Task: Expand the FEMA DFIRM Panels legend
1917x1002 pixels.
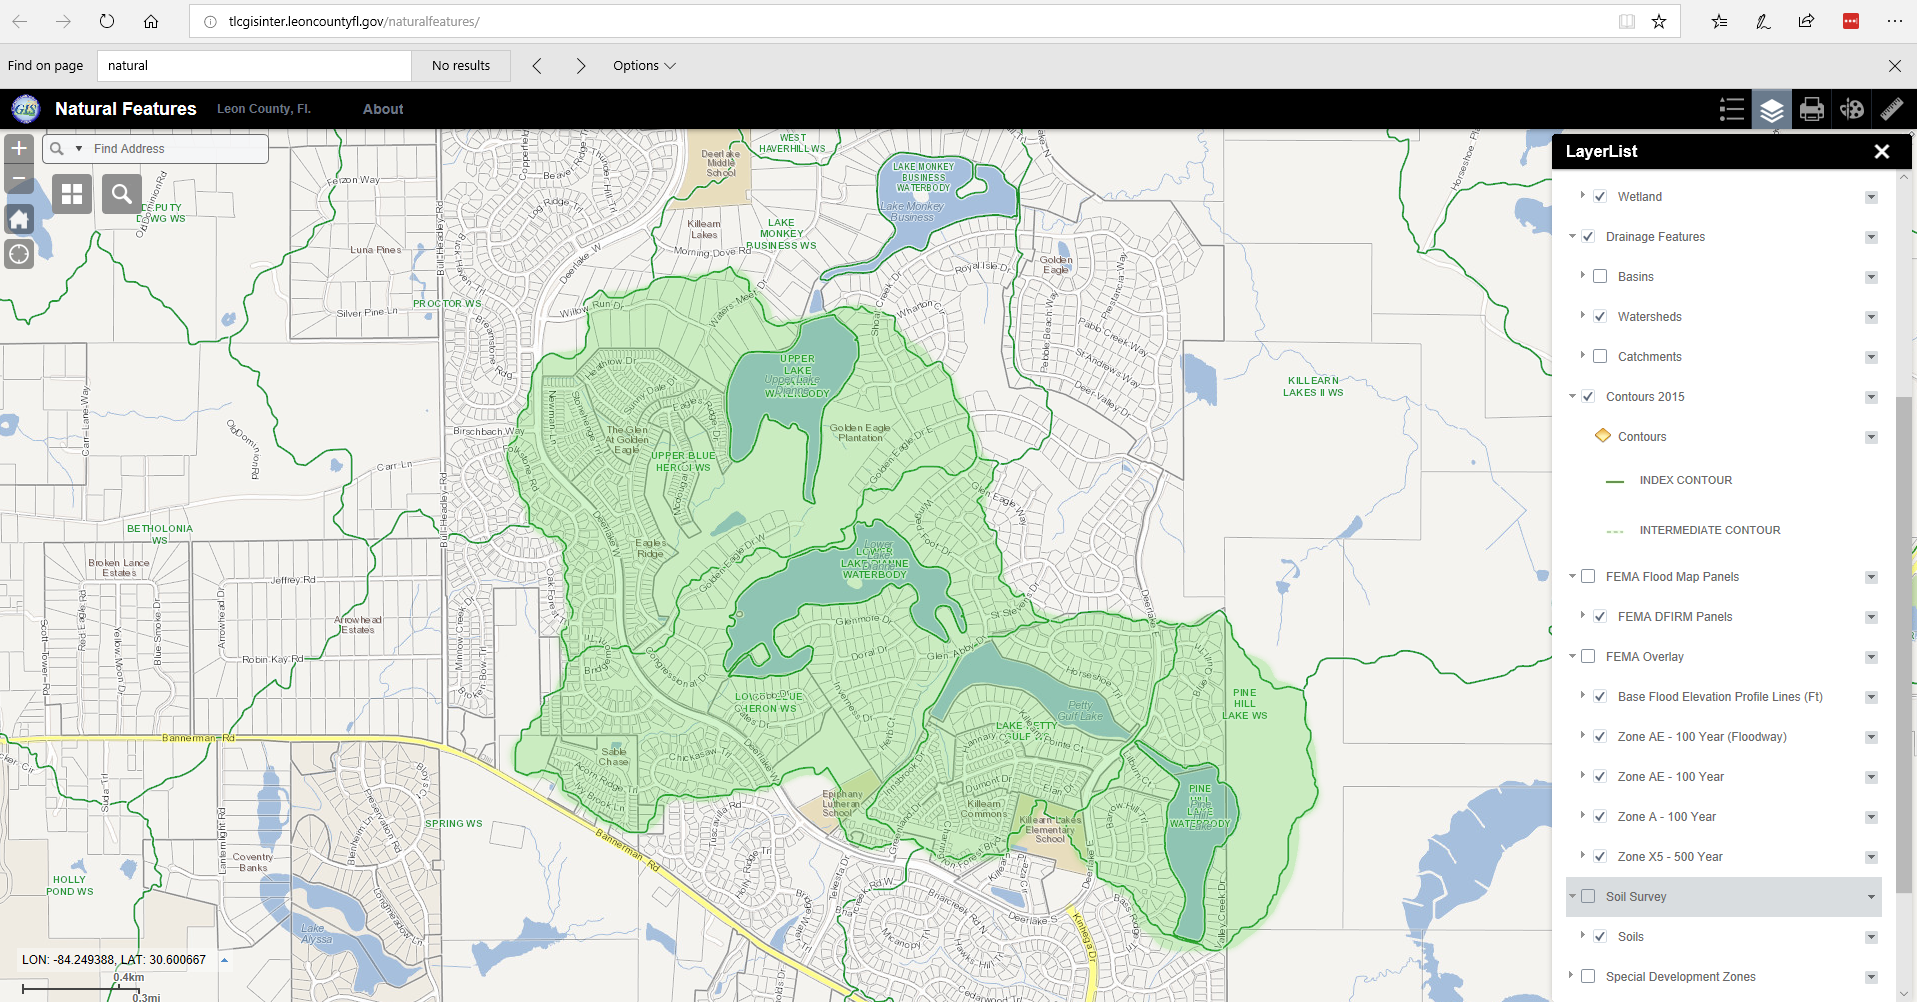Action: tap(1582, 616)
